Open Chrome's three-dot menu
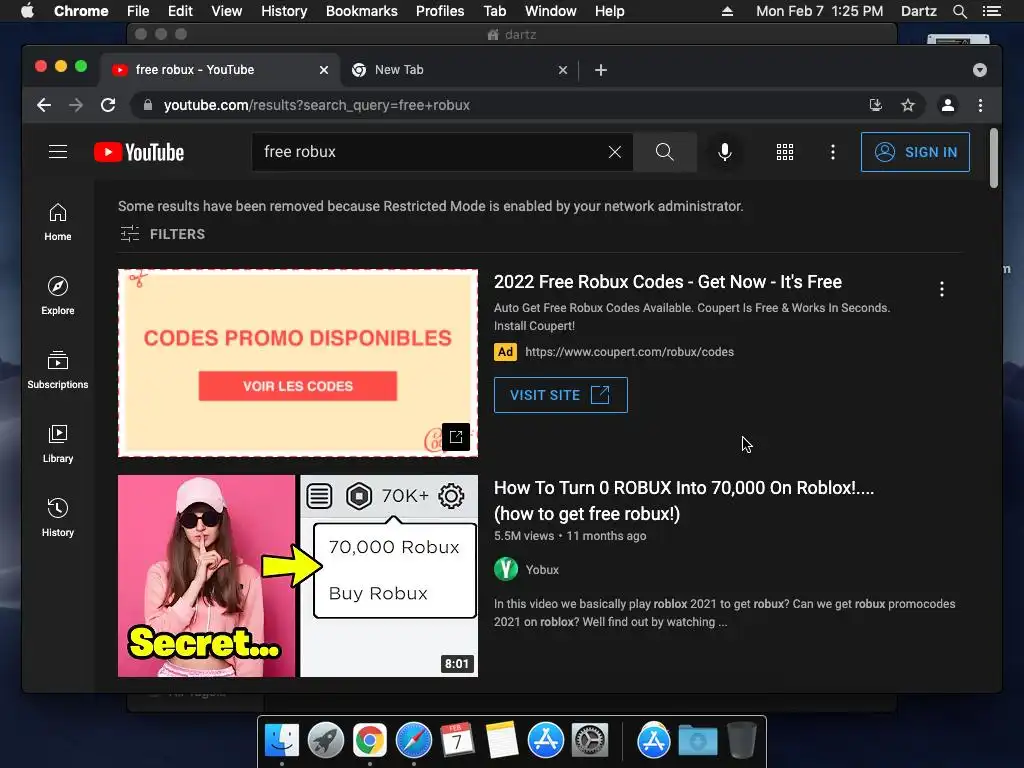This screenshot has width=1024, height=768. point(980,105)
